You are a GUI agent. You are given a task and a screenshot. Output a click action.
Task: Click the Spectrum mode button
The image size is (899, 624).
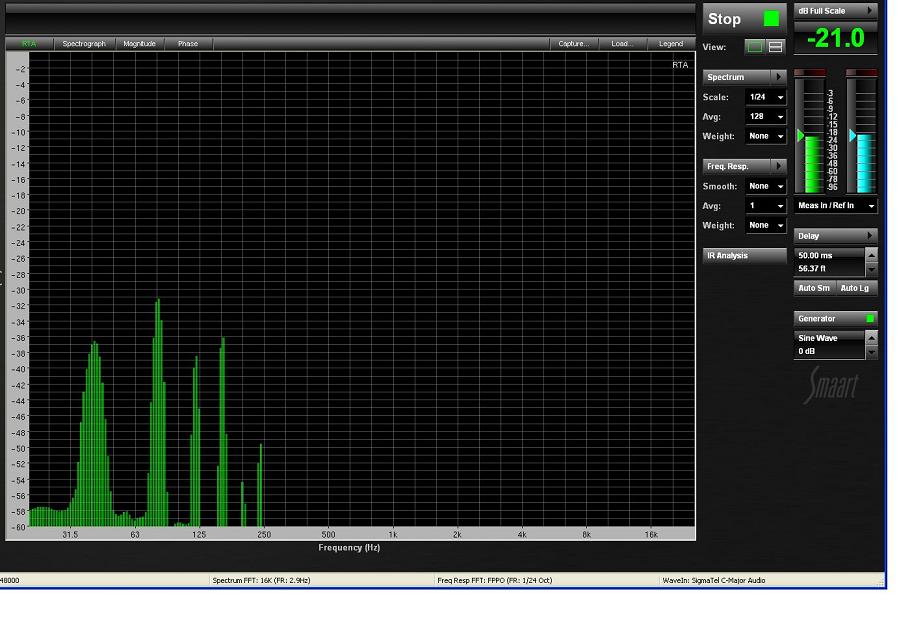(737, 77)
